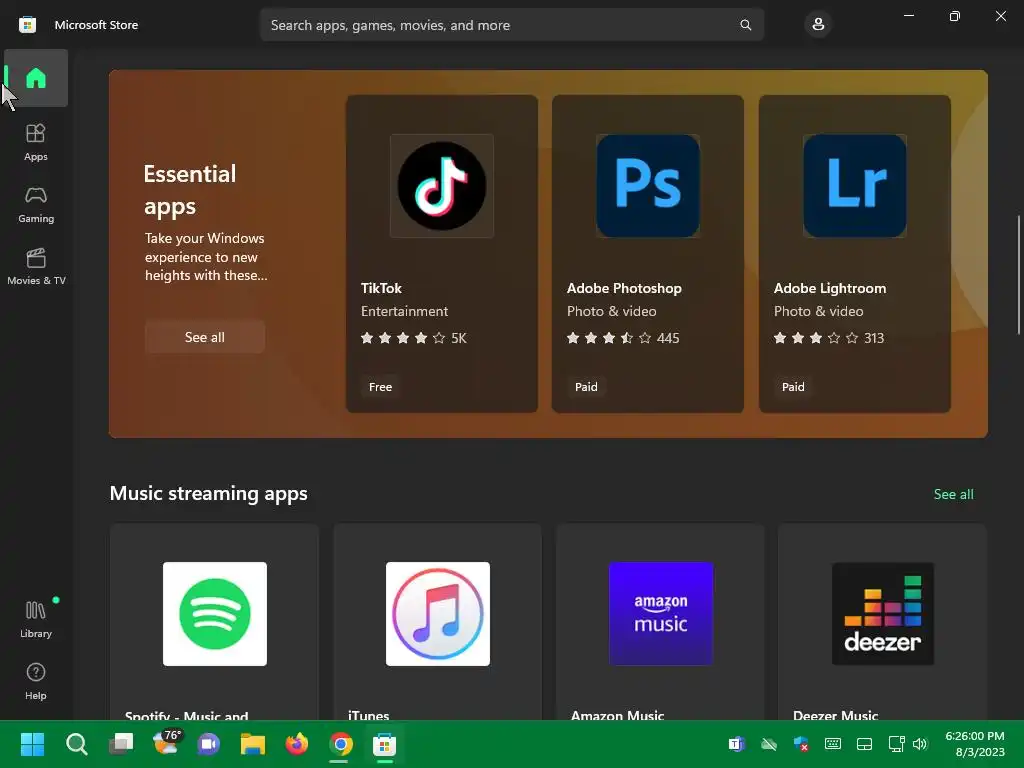Open Movies & TV section
This screenshot has width=1024, height=768.
[x=36, y=266]
